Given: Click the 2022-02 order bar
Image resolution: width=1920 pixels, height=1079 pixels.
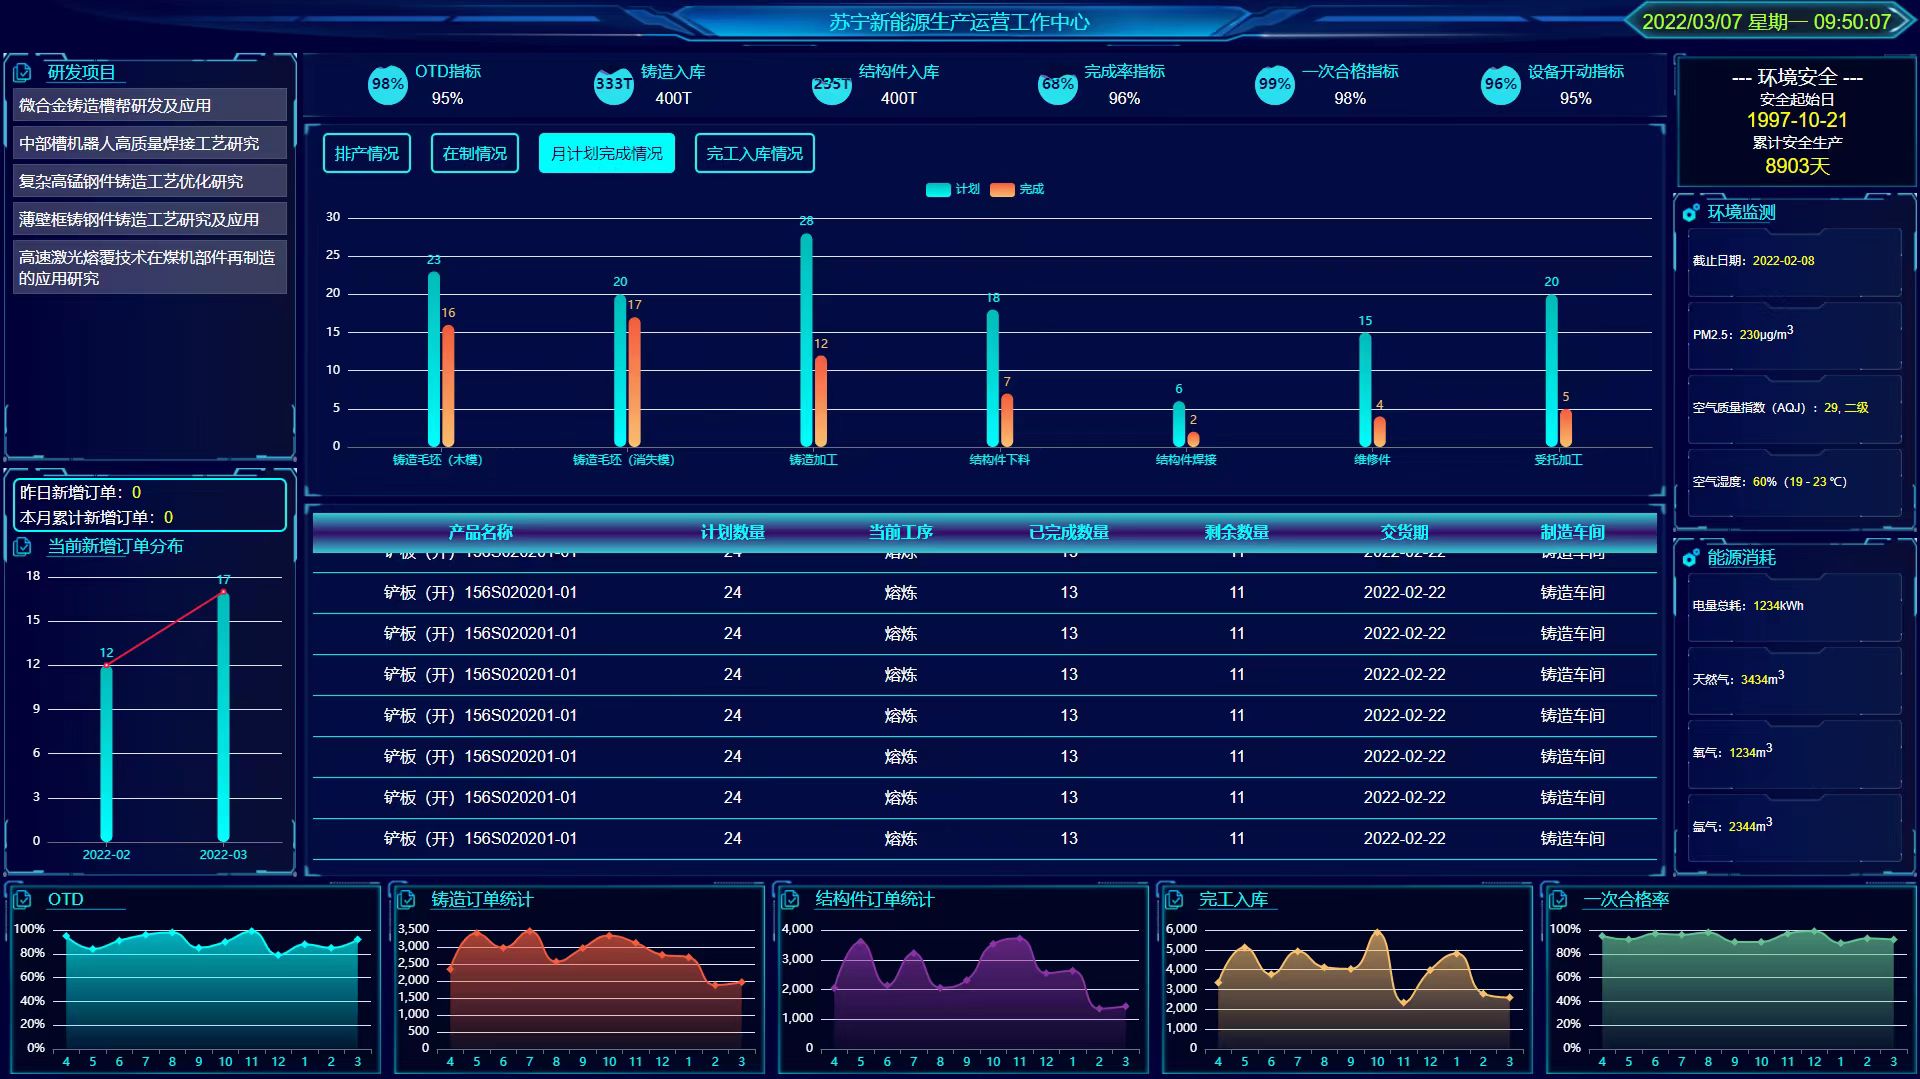Looking at the screenshot, I should (106, 753).
